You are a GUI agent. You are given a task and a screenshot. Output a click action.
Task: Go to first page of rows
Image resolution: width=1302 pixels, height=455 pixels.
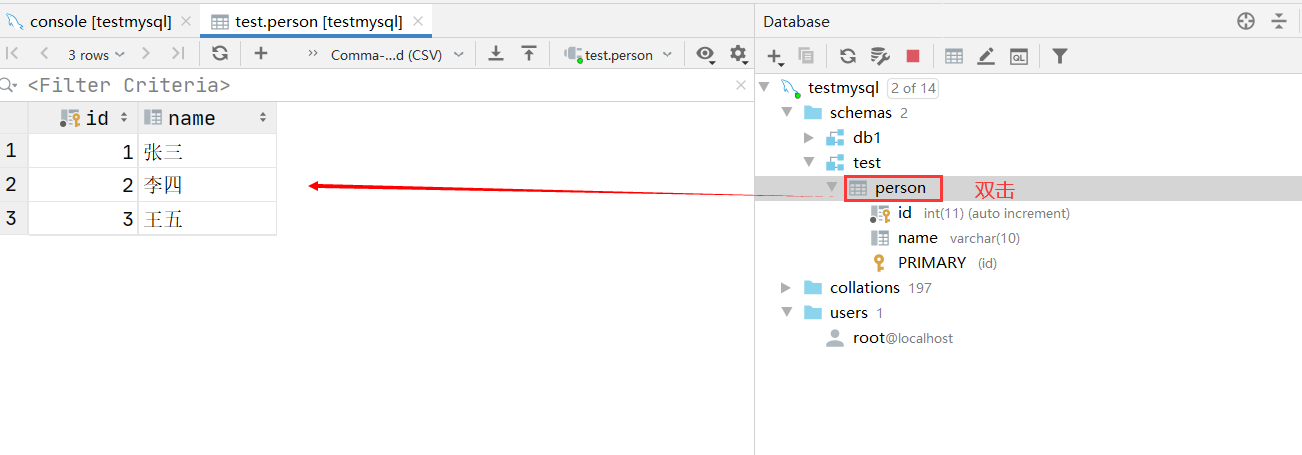[x=13, y=54]
